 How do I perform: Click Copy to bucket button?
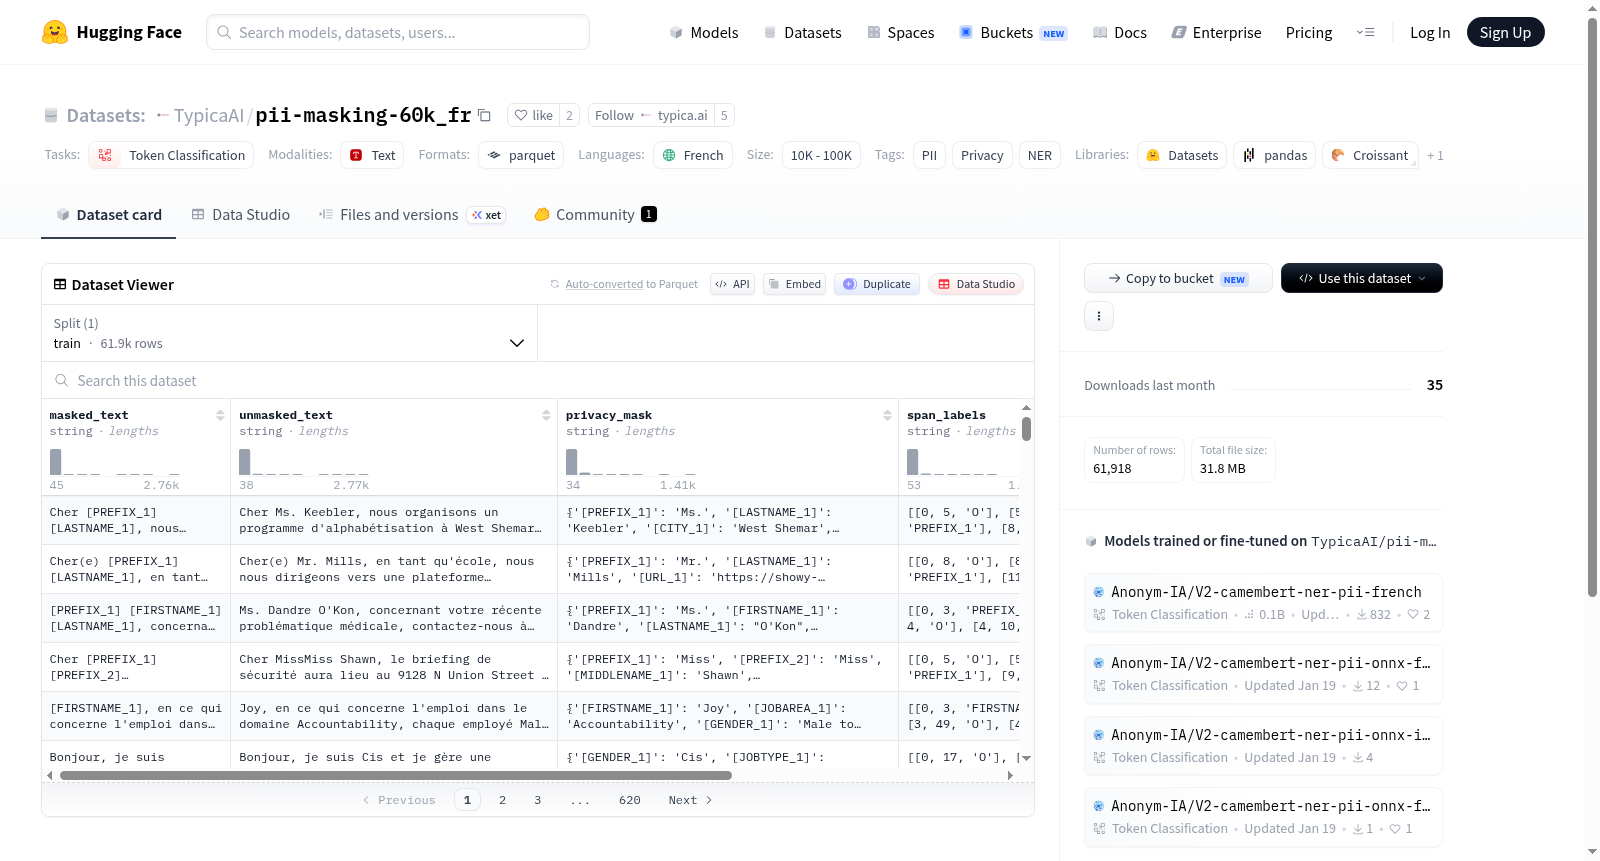pyautogui.click(x=1177, y=278)
